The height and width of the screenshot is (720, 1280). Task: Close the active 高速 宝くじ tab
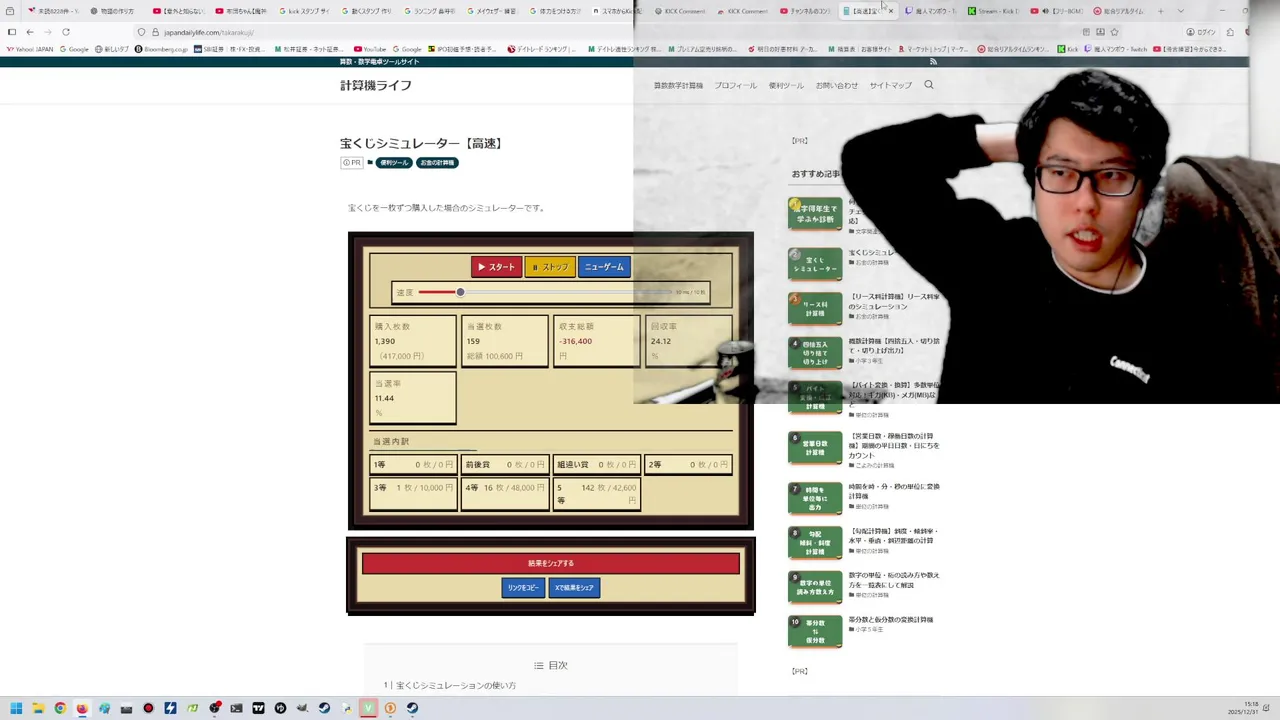[891, 11]
